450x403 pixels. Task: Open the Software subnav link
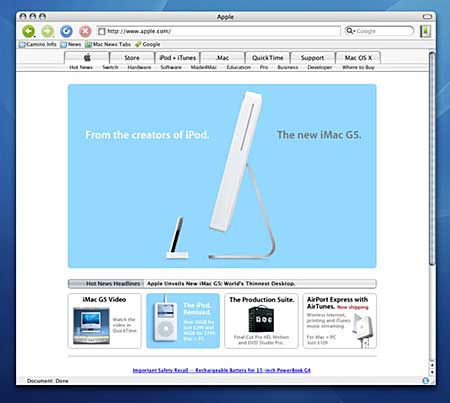[171, 67]
